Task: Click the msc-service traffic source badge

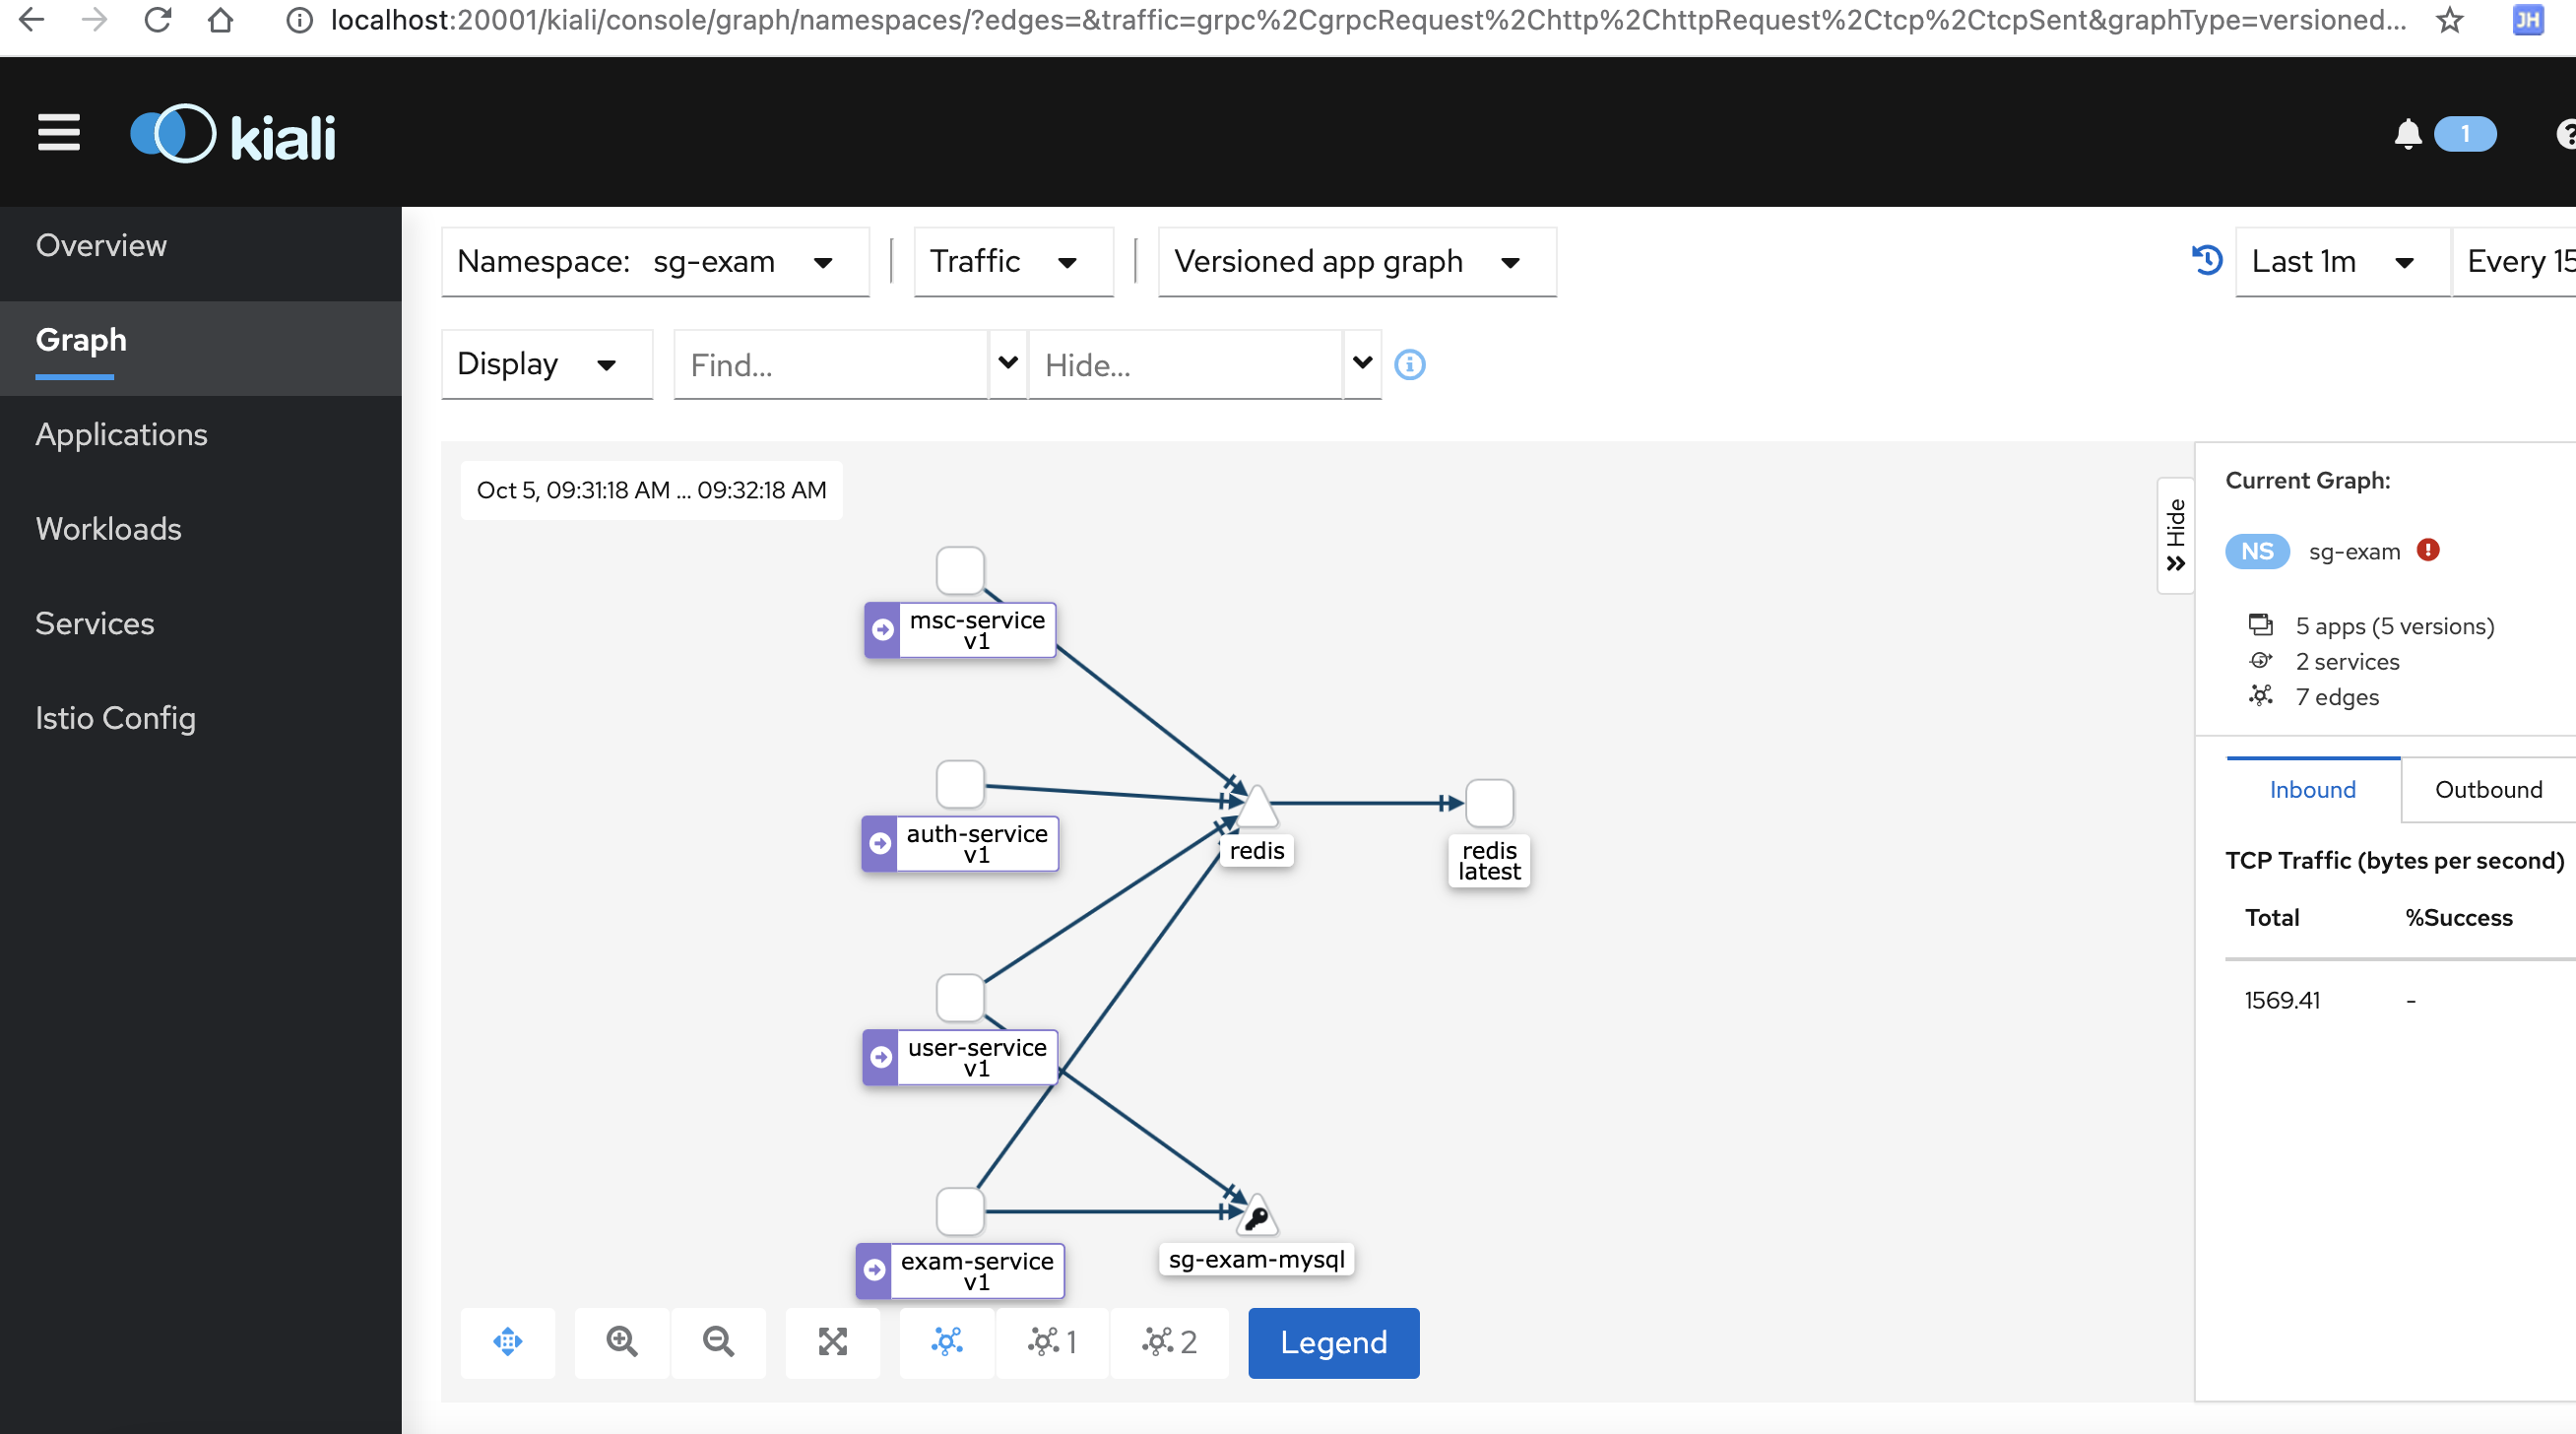Action: 882,630
